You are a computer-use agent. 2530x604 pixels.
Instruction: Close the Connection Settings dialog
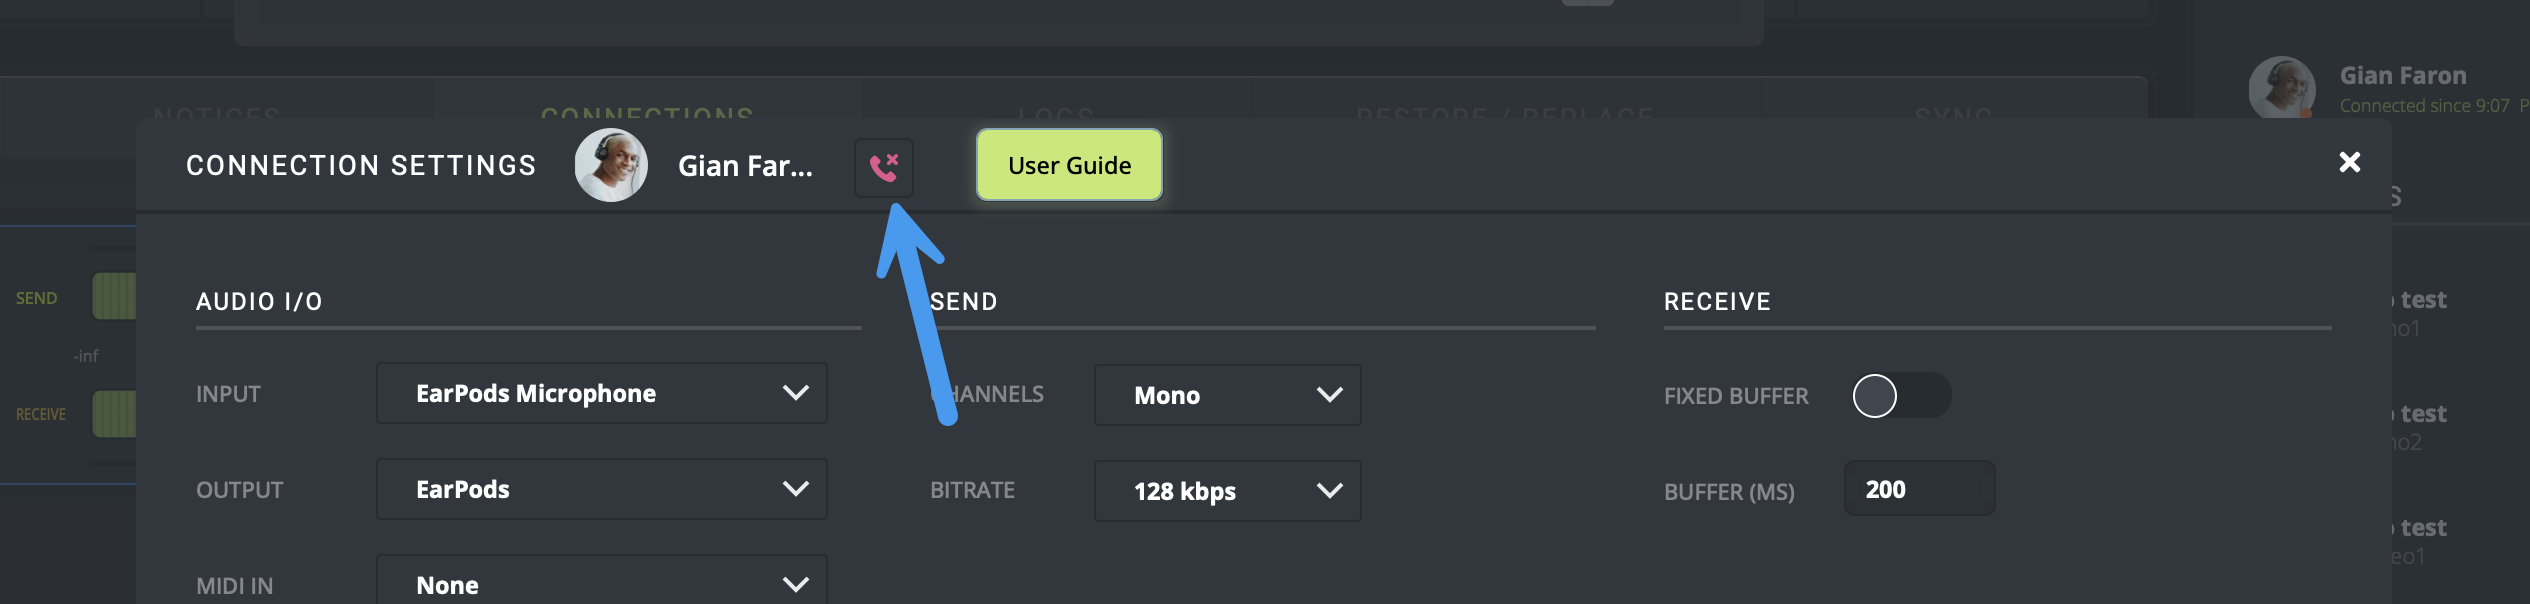(x=2349, y=163)
